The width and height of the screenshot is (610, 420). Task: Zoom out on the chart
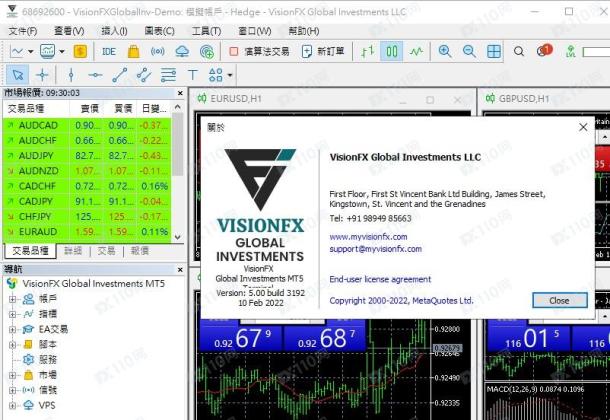[469, 51]
